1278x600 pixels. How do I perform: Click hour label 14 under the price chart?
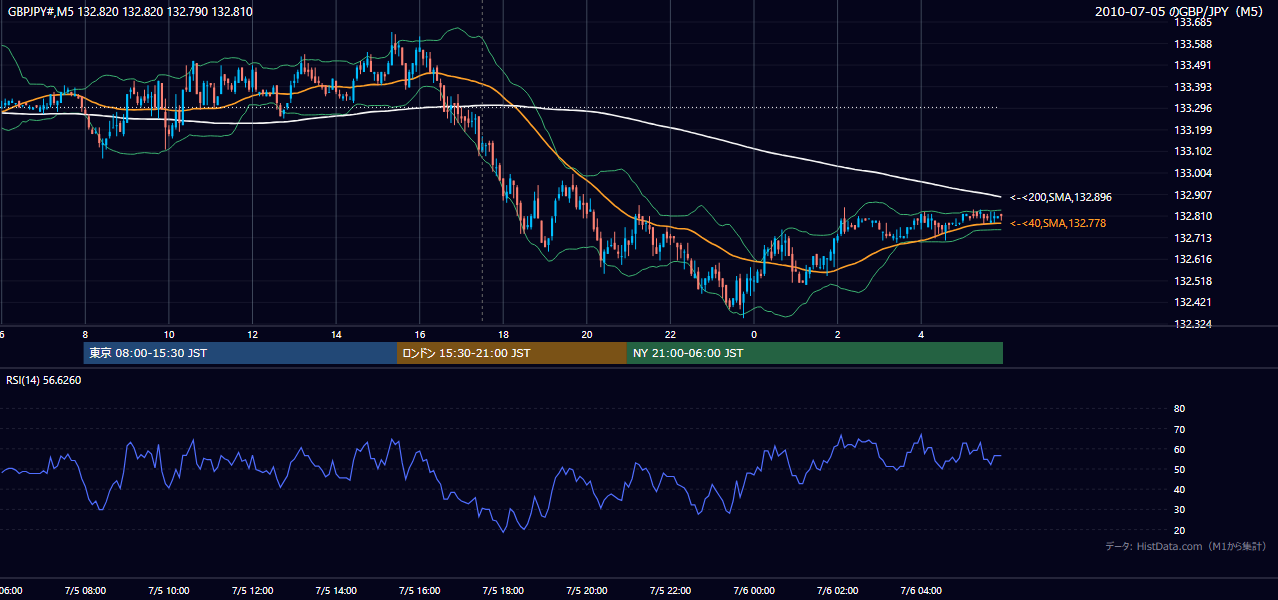336,335
